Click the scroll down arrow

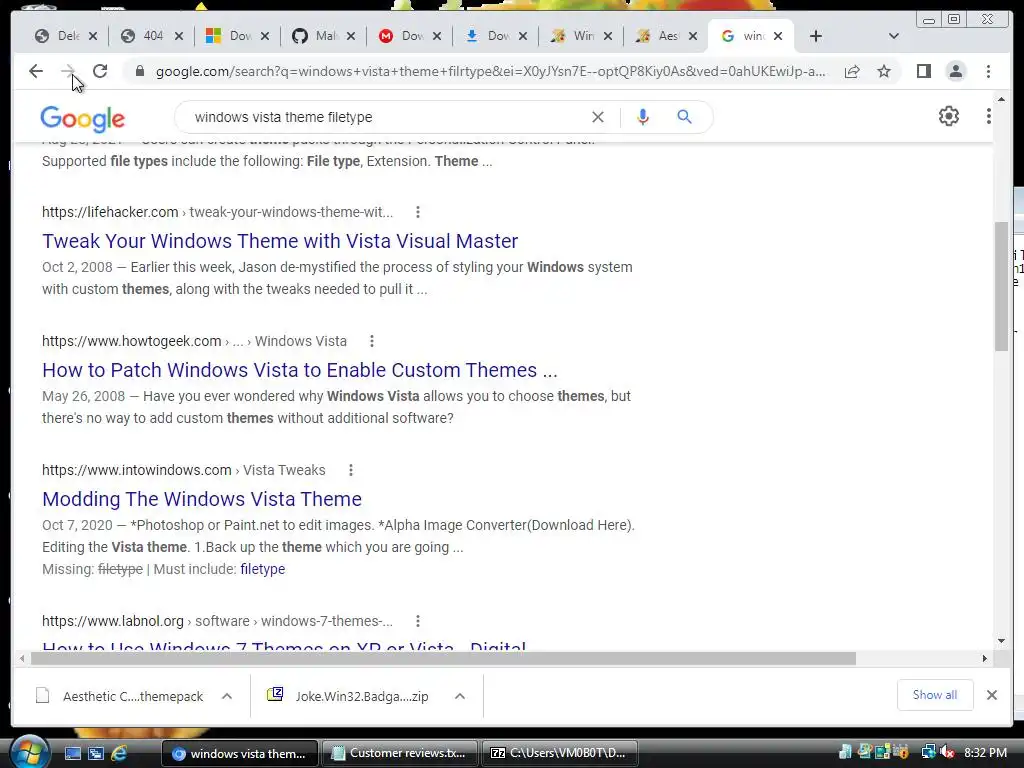coord(1001,641)
